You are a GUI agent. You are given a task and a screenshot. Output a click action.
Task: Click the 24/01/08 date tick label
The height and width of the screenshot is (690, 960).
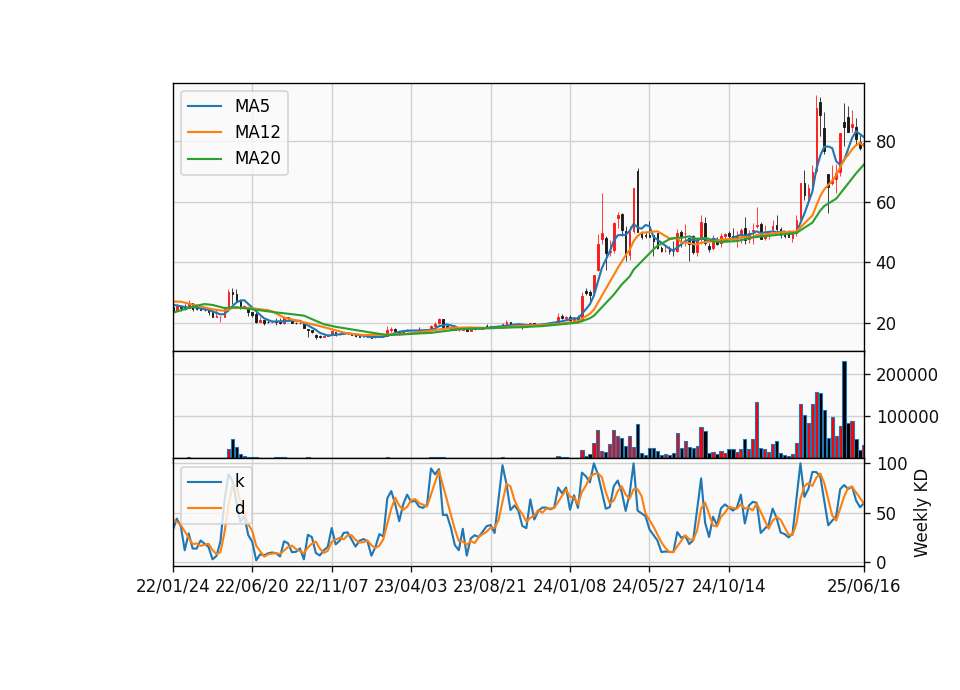pos(570,586)
